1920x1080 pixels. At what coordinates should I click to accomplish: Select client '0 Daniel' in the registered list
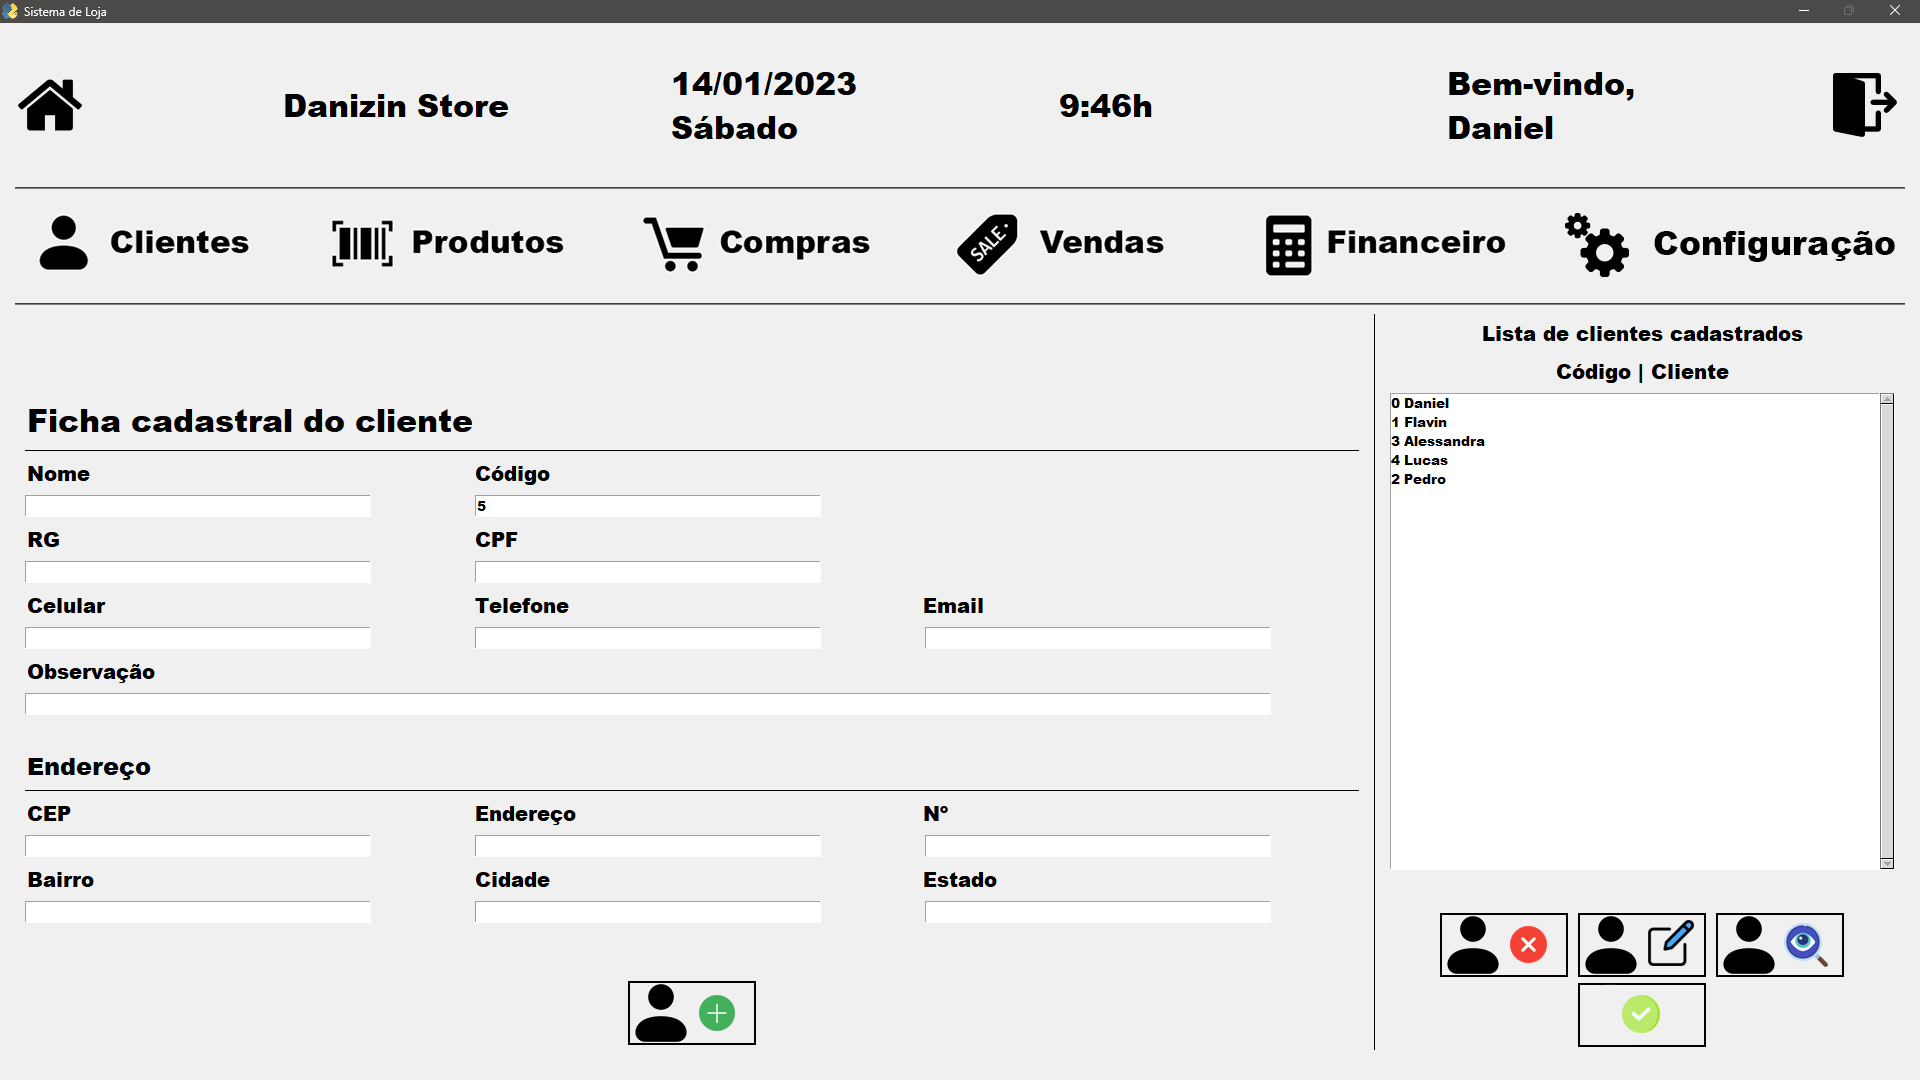pos(1421,402)
